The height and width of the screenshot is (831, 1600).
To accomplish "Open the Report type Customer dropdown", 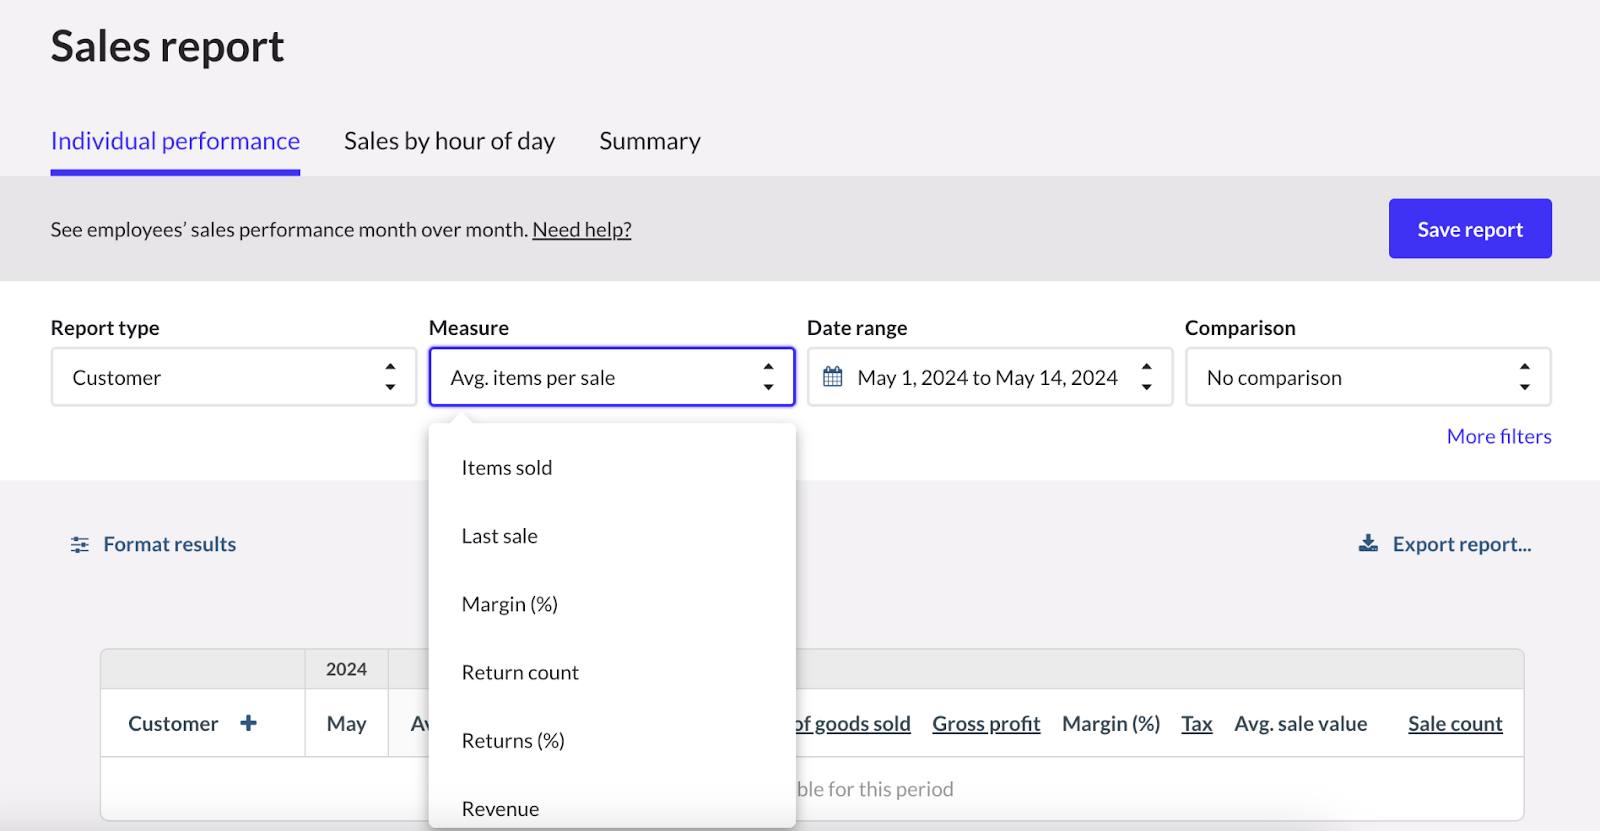I will click(233, 377).
